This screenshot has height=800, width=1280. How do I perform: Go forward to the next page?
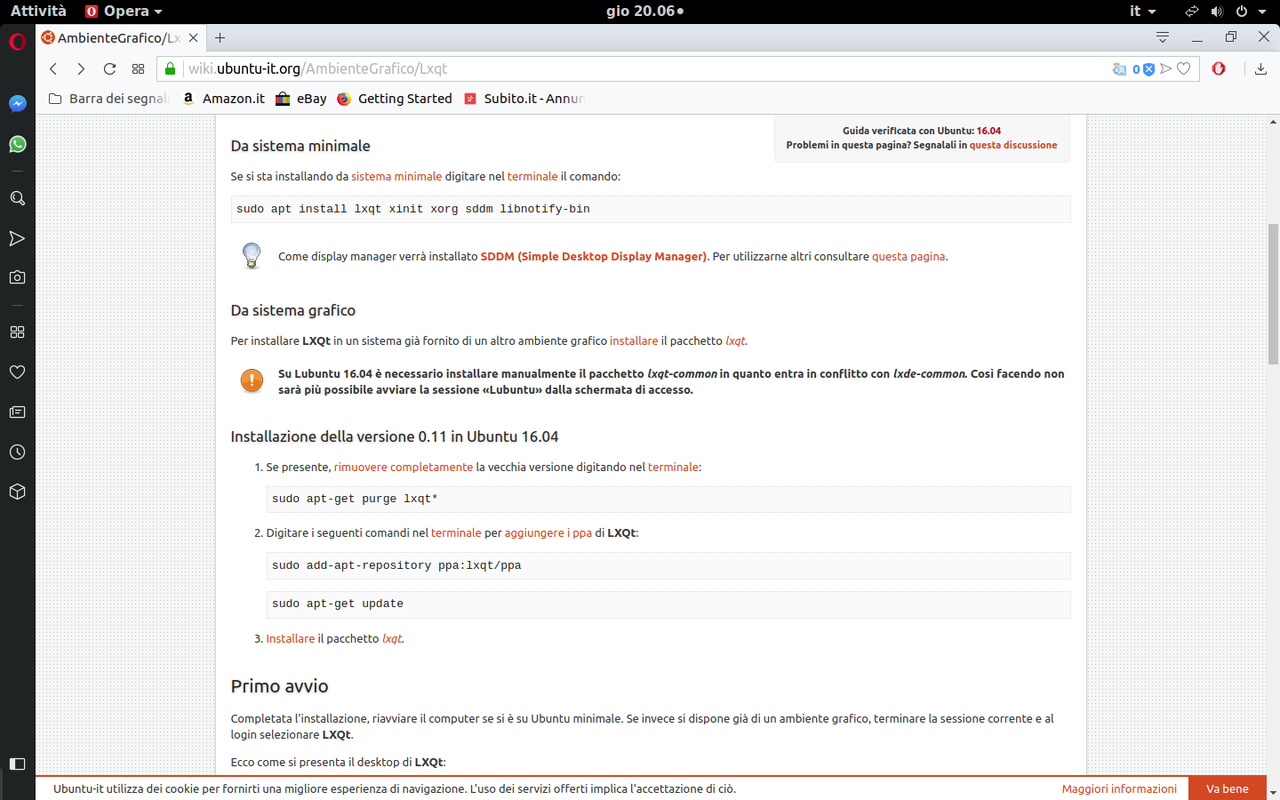click(x=81, y=69)
